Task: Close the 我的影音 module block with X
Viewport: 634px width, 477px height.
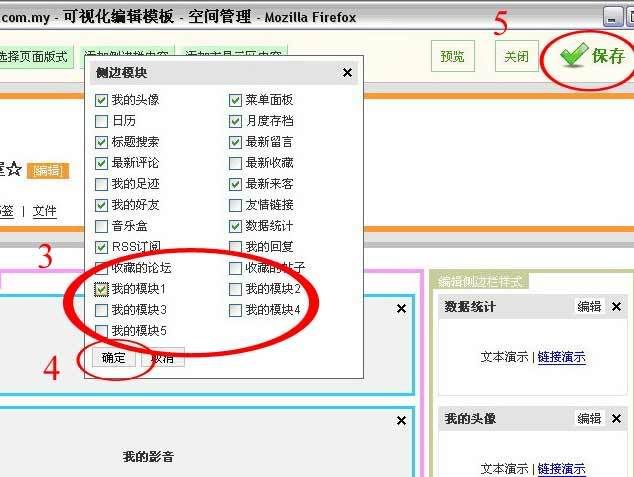Action: tap(401, 421)
